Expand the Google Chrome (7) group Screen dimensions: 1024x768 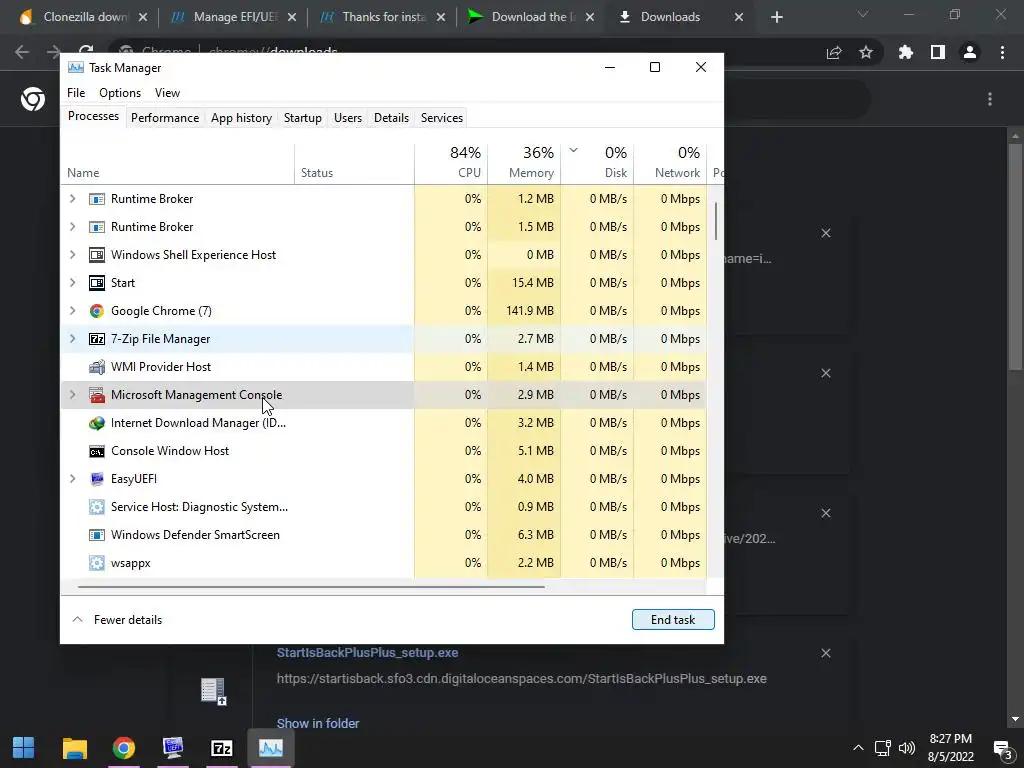pyautogui.click(x=72, y=311)
